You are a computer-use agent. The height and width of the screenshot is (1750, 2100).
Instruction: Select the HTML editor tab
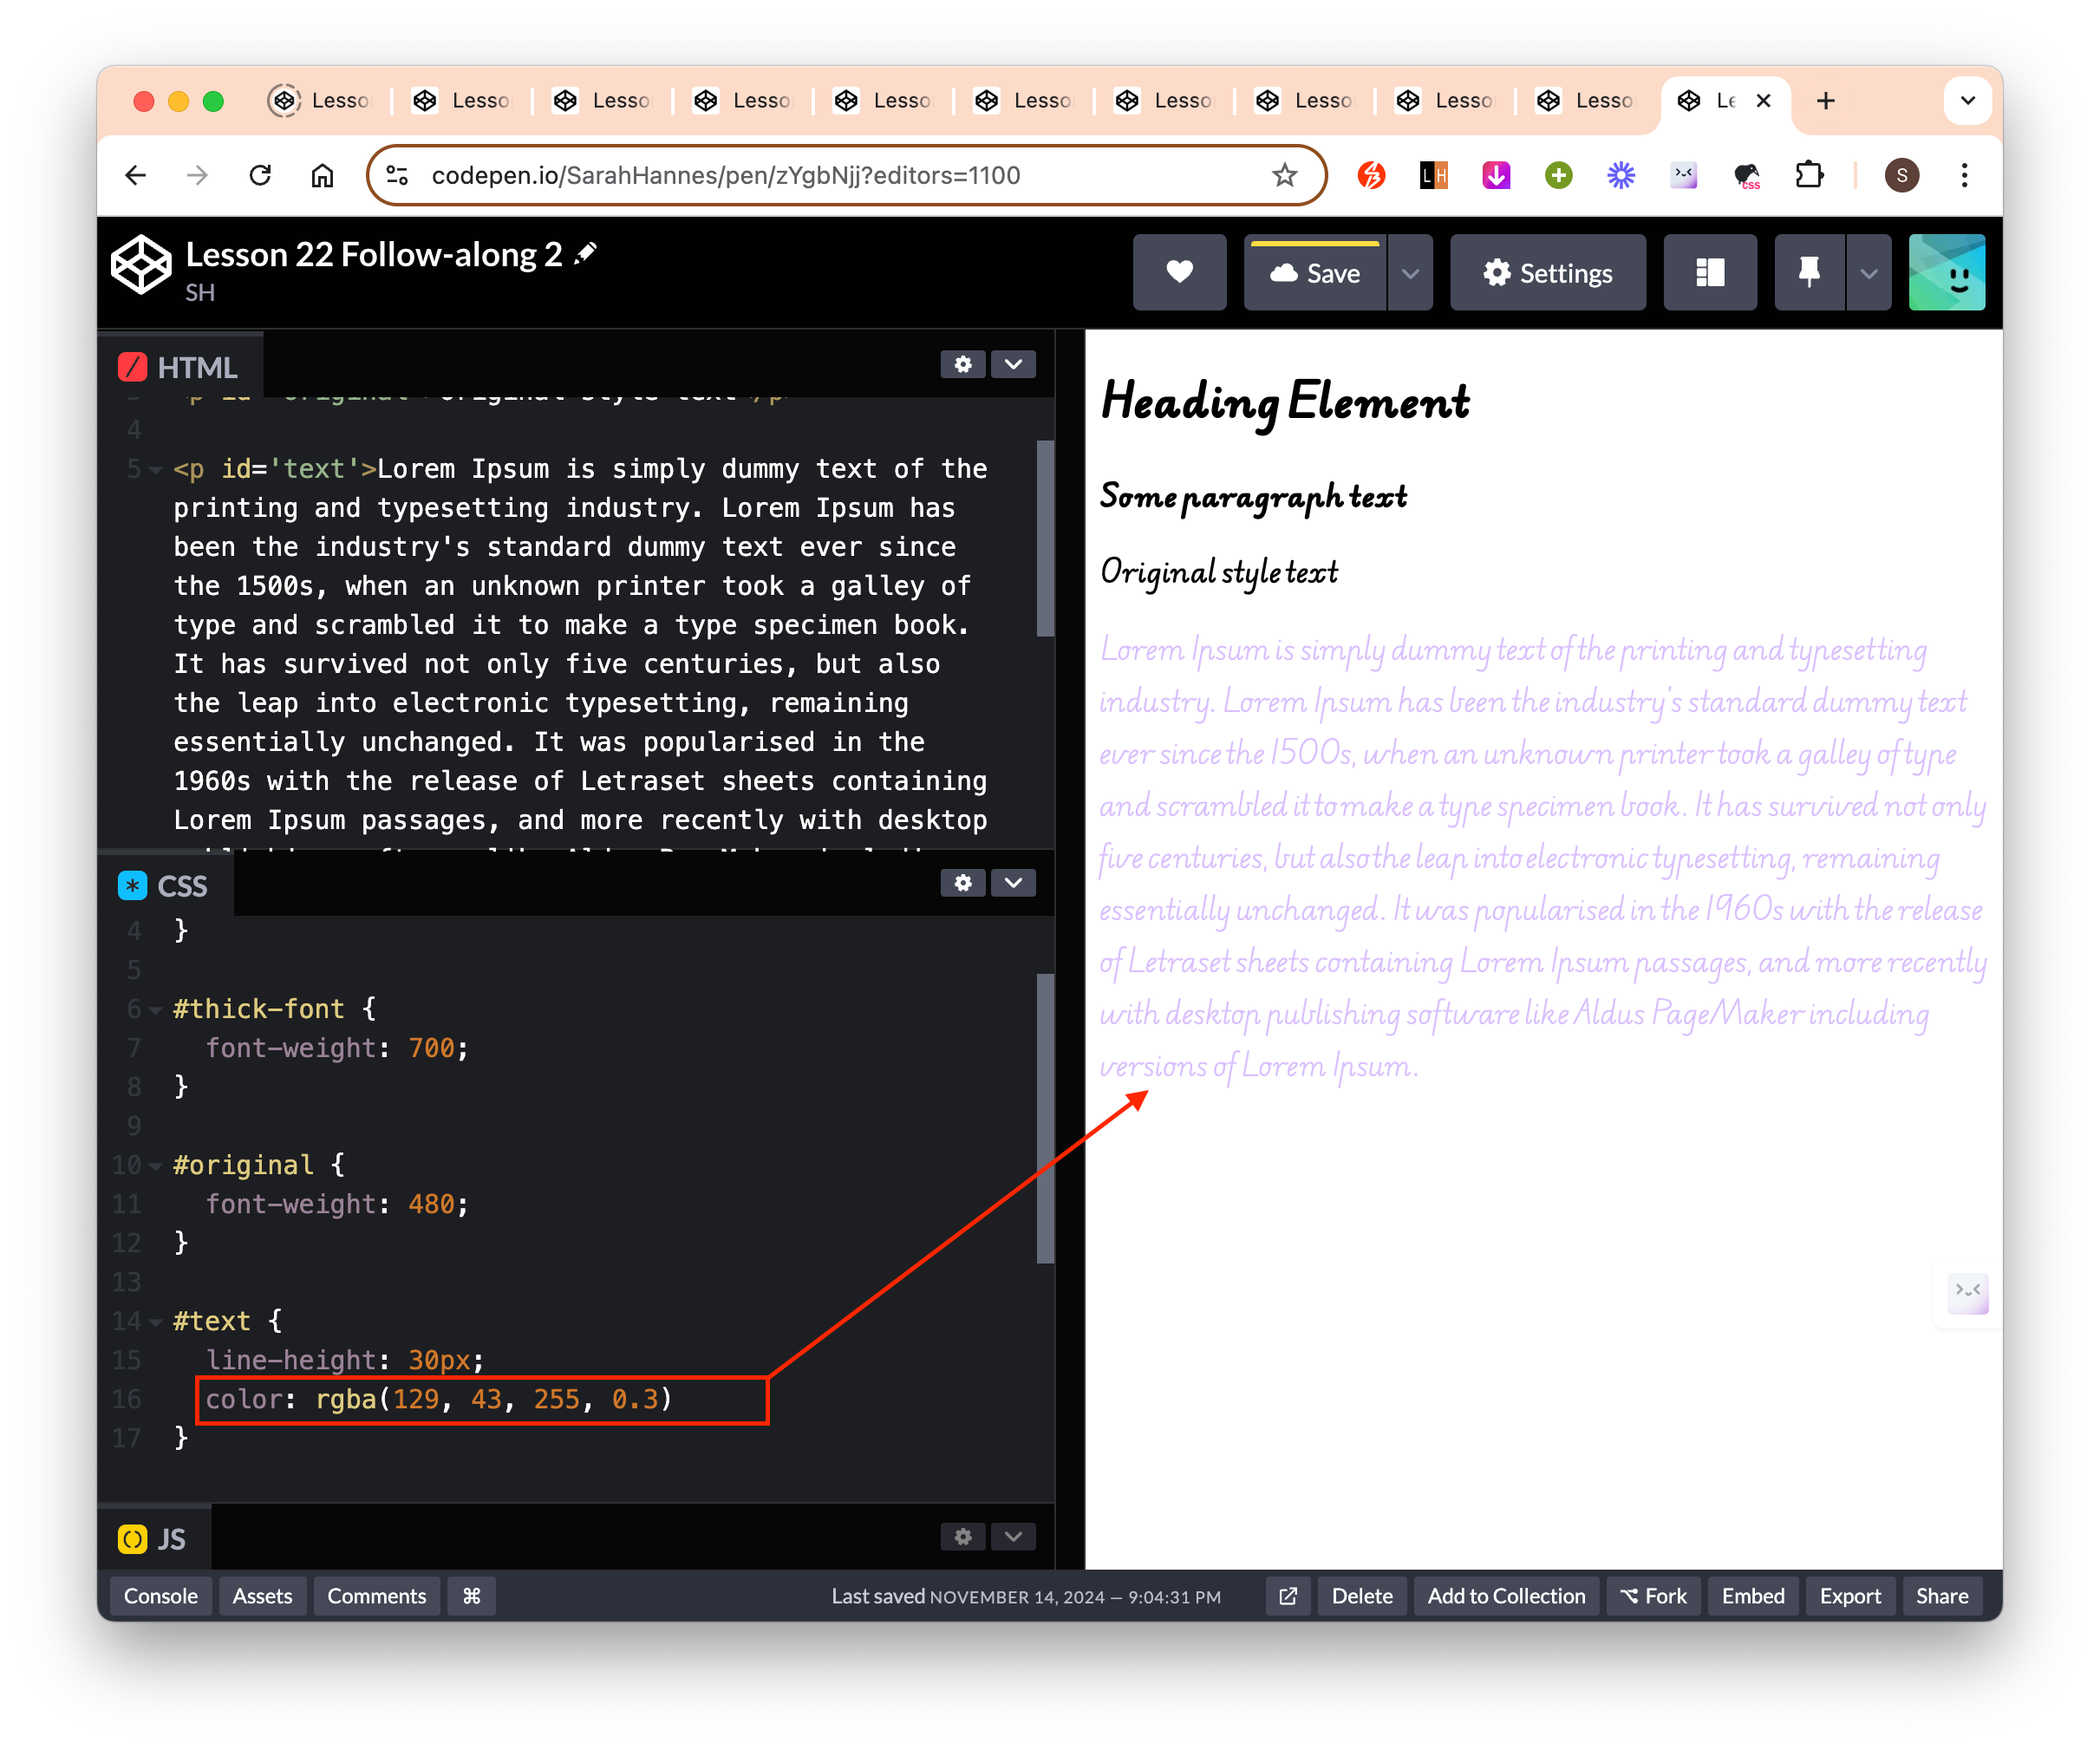point(180,367)
